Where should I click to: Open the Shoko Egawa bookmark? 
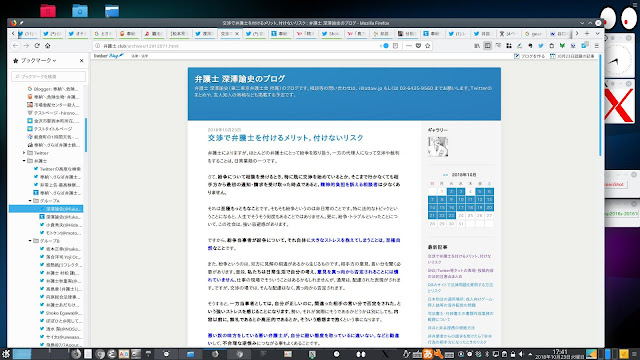click(60, 313)
